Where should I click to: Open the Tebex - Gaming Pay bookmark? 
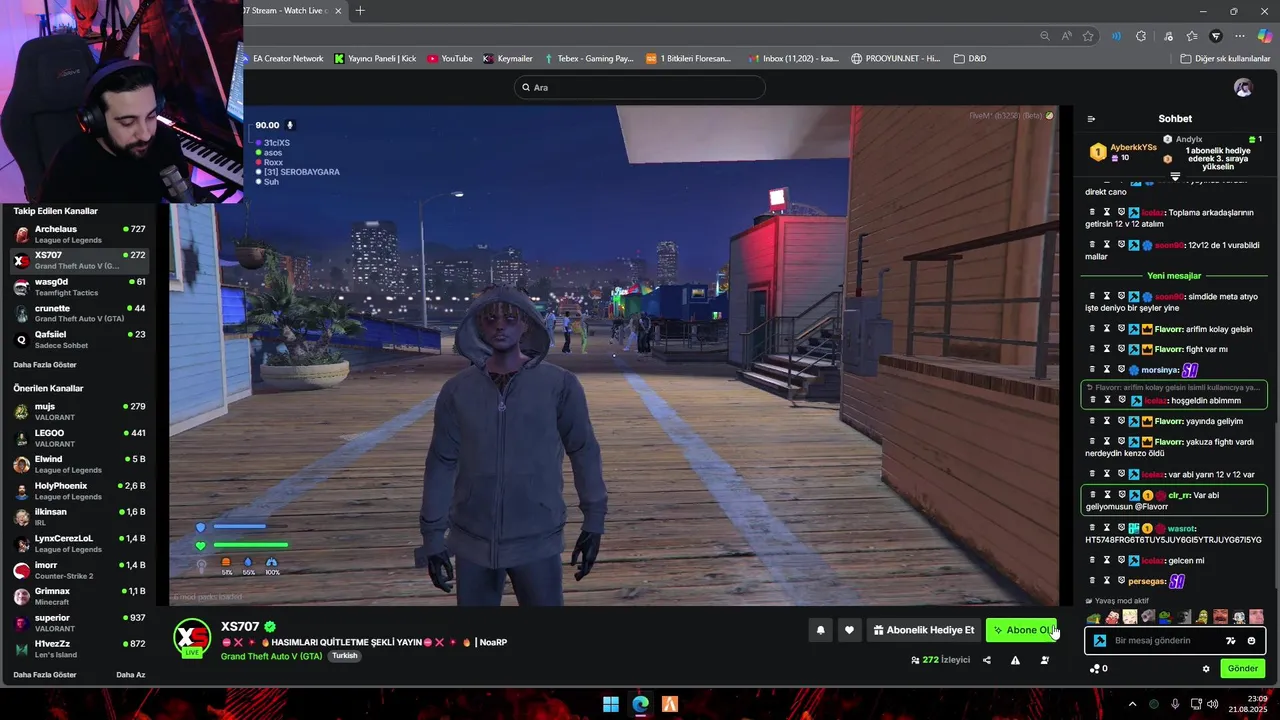click(588, 59)
